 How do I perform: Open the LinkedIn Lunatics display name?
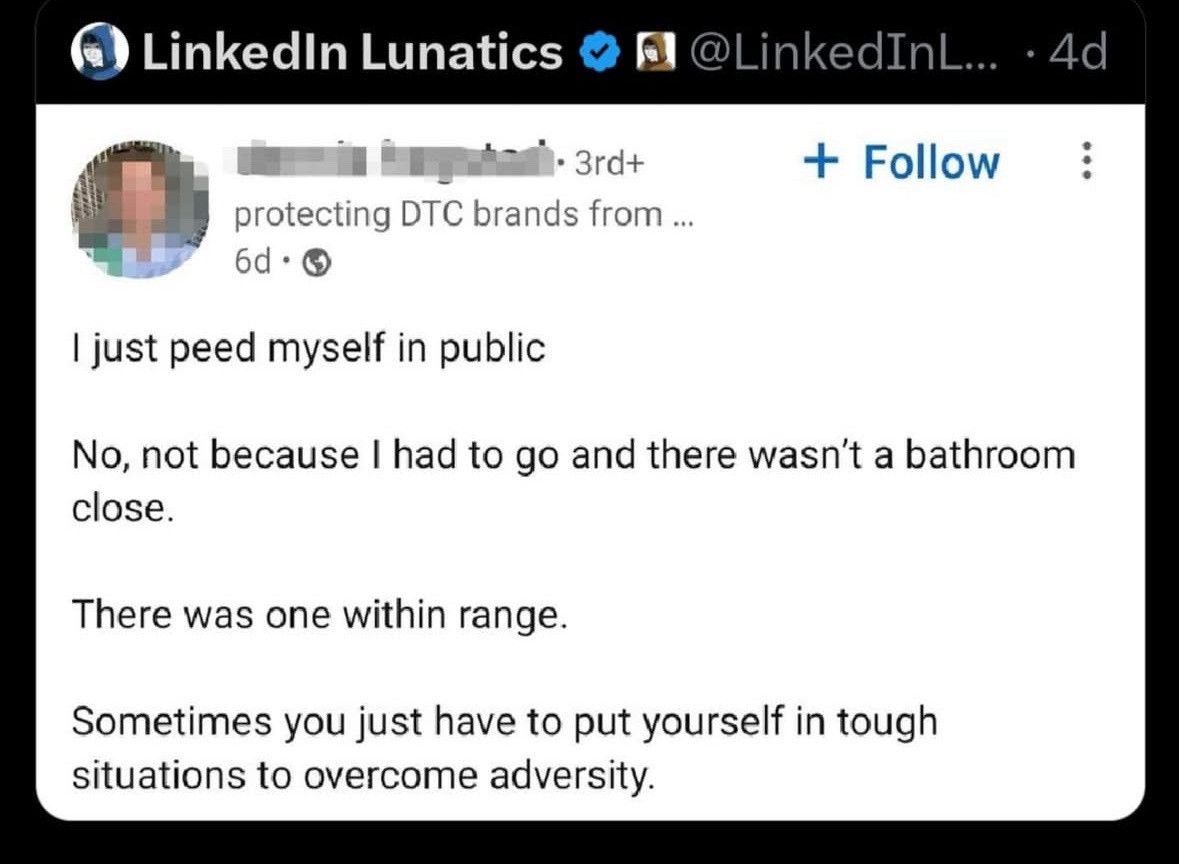click(352, 53)
